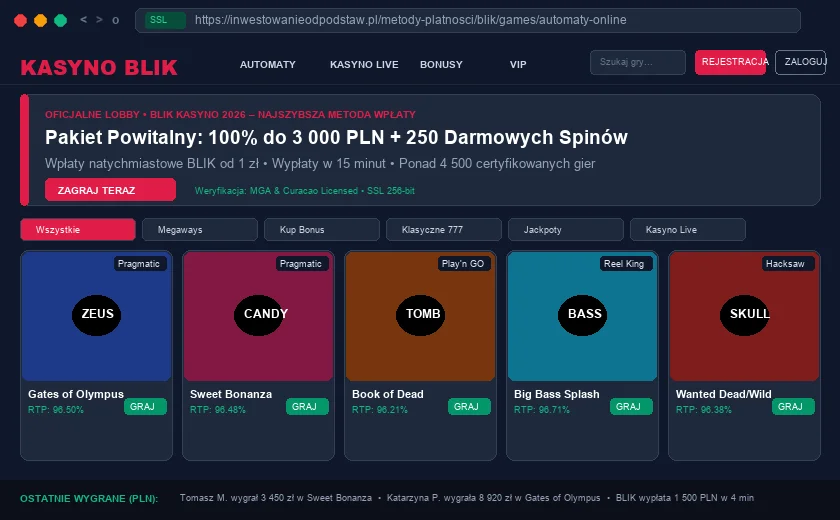Select the Kasyno Live filter tab
840x520 pixels.
[688, 230]
